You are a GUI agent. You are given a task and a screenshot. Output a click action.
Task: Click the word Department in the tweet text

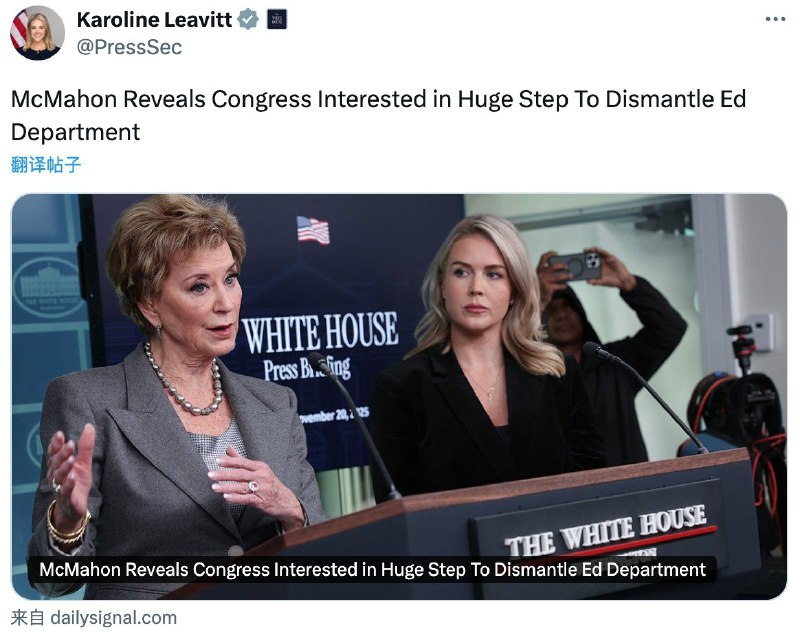tap(76, 132)
